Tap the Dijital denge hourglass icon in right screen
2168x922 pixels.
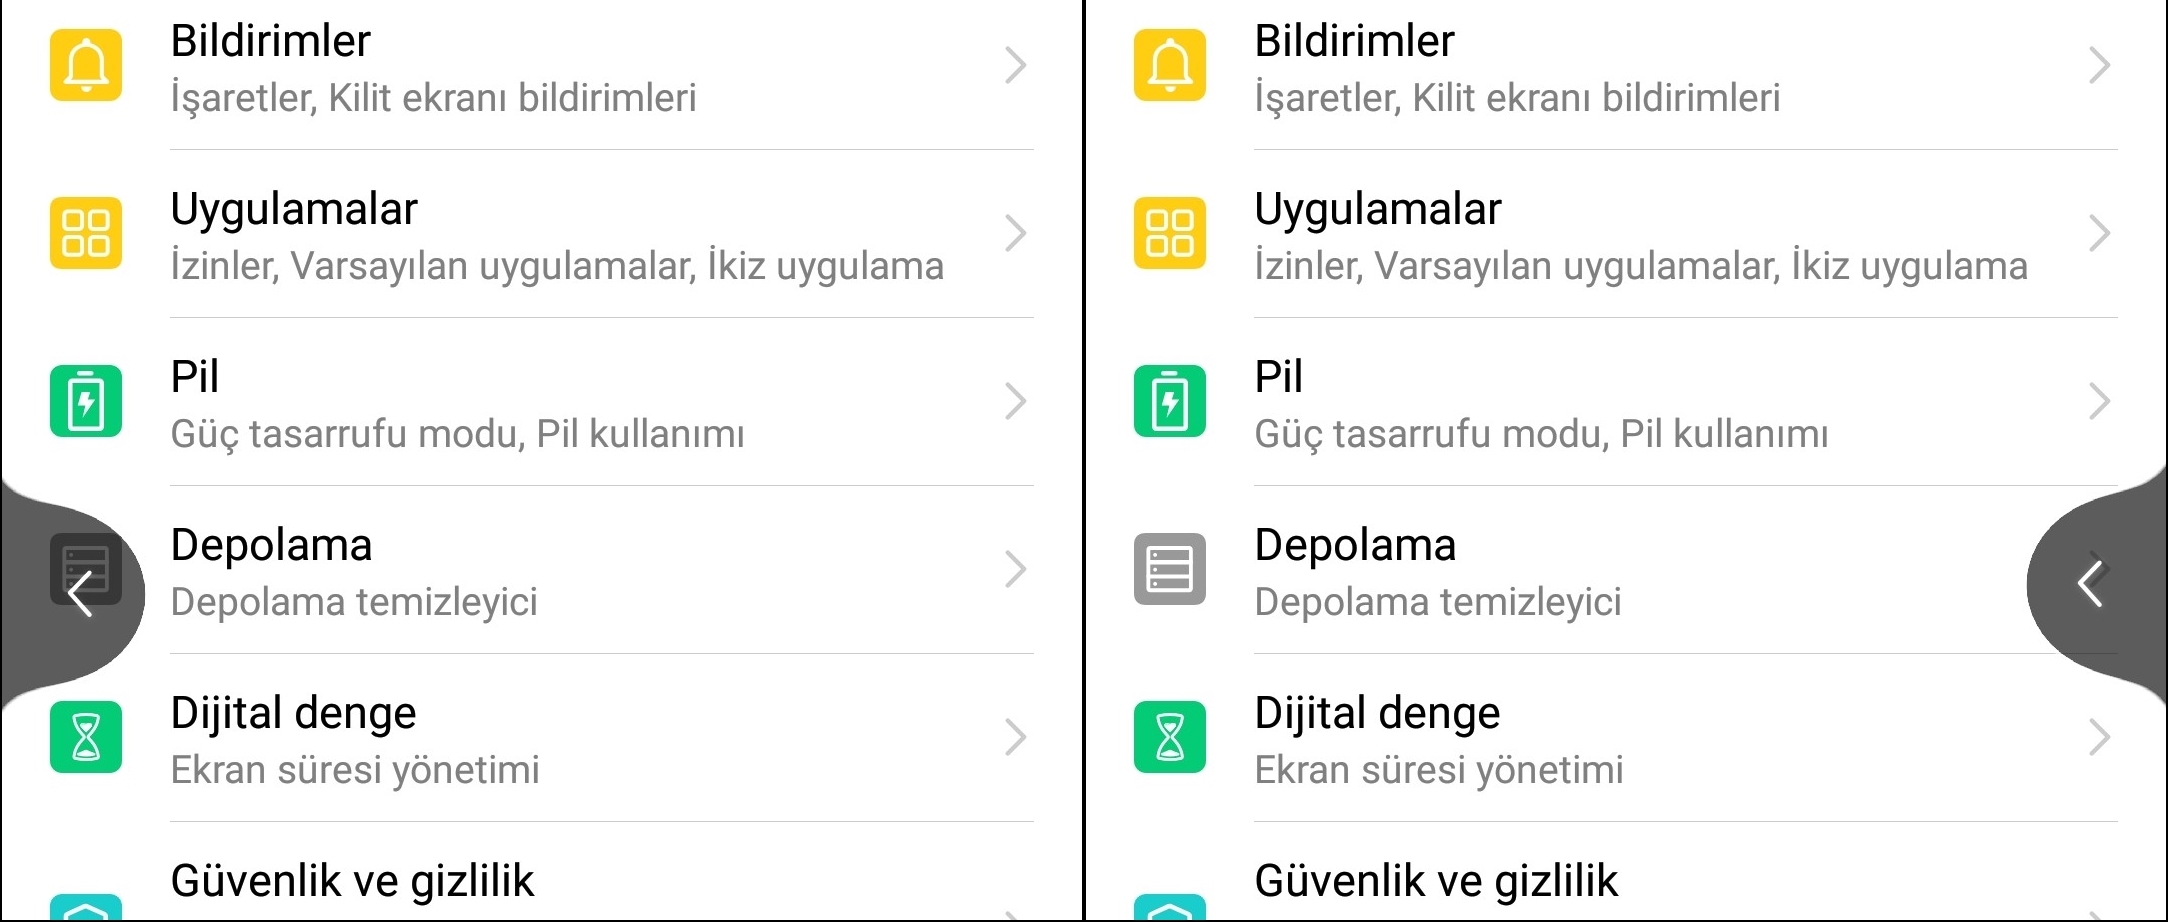[x=1170, y=738]
